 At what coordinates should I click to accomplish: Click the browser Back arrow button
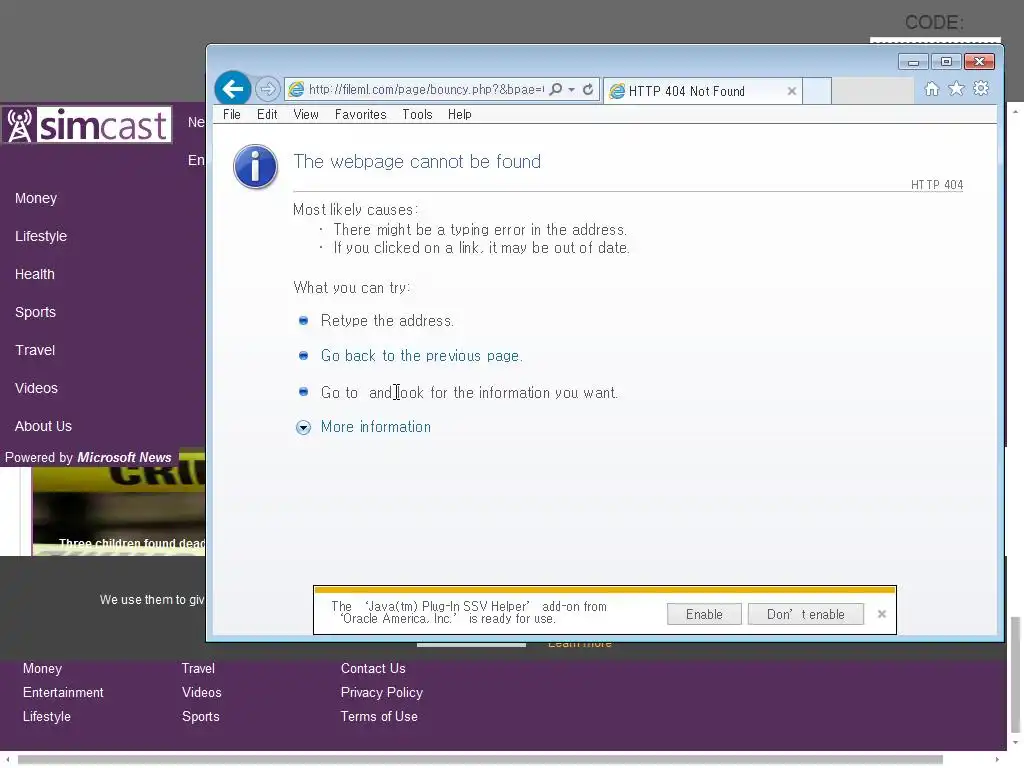click(x=232, y=89)
